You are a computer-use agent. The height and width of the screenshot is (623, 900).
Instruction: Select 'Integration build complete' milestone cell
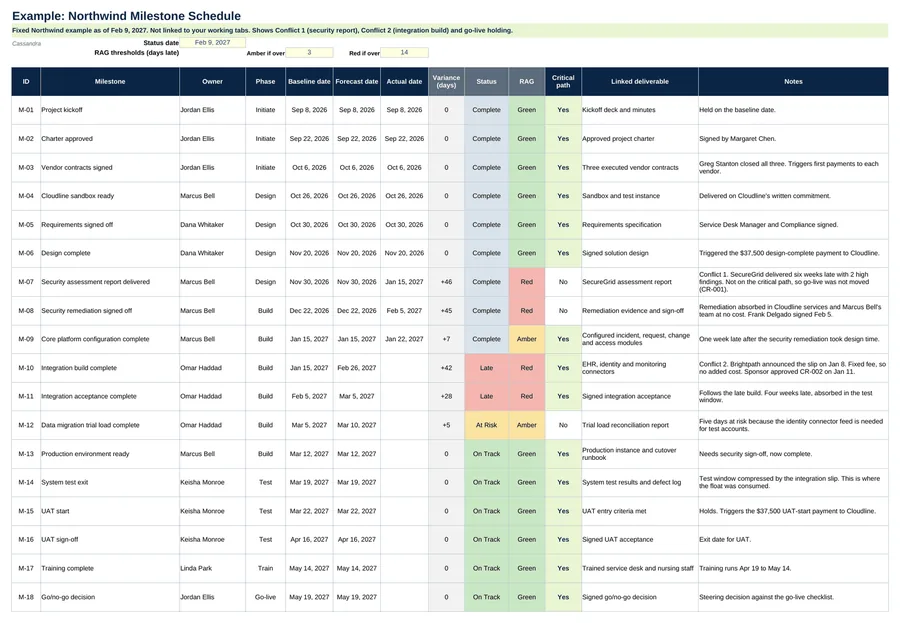(110, 367)
